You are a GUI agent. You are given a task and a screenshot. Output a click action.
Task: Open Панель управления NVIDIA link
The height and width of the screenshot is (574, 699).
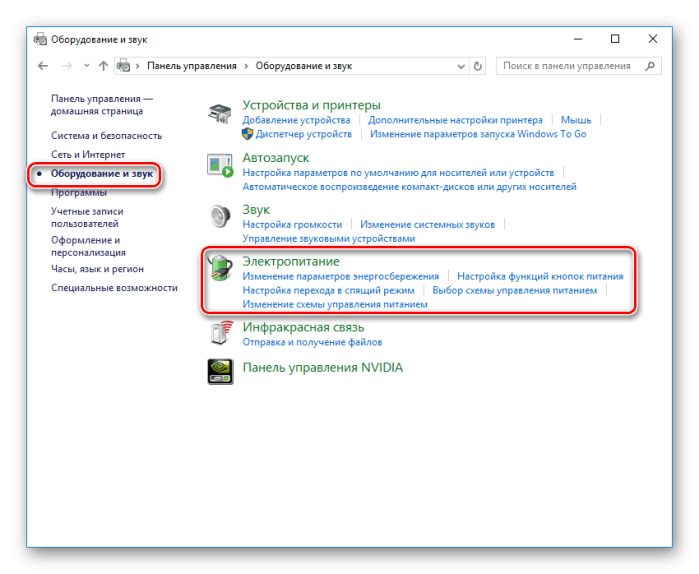[322, 368]
